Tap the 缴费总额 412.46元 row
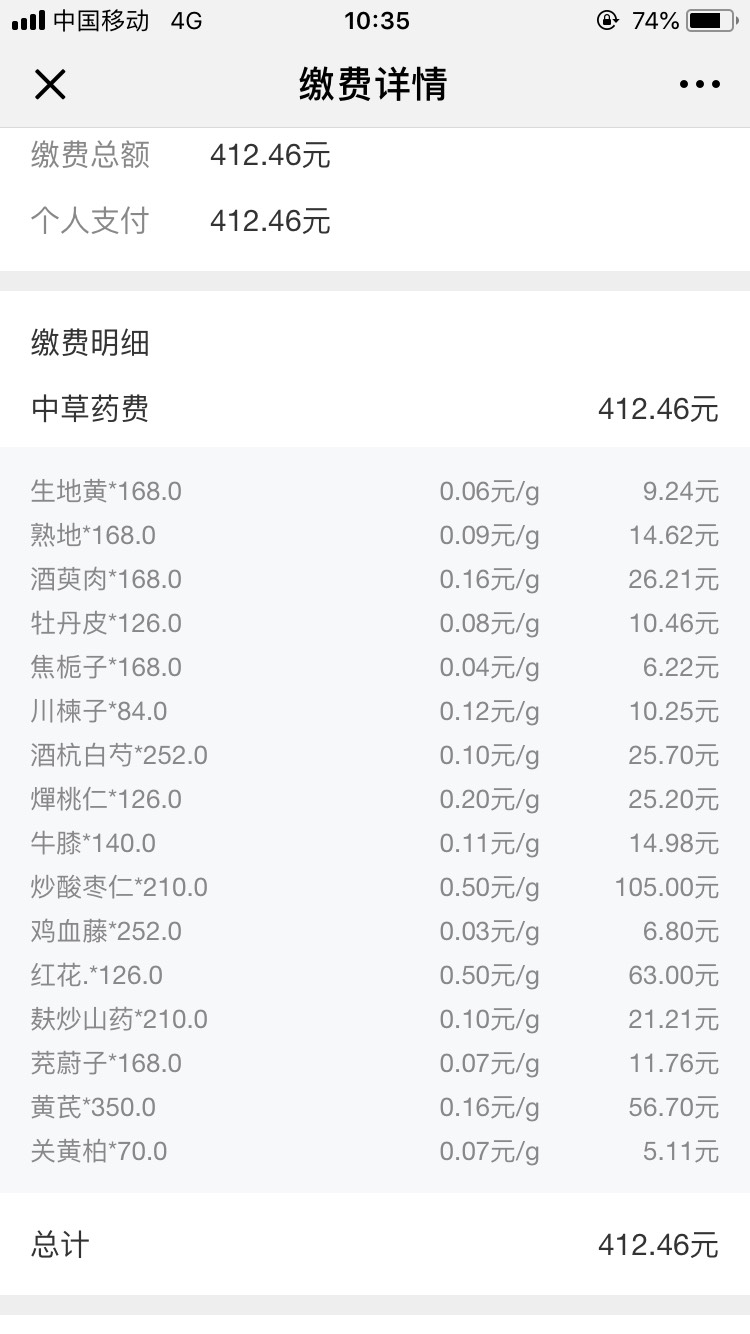The width and height of the screenshot is (750, 1334). 375,155
